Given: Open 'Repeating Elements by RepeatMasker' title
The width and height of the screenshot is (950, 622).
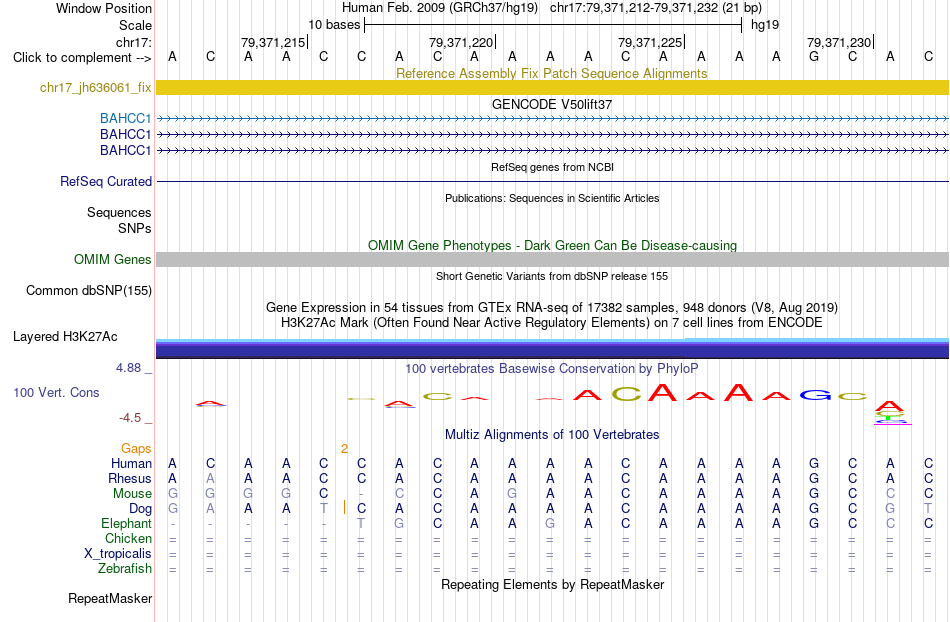Looking at the screenshot, I should pos(552,585).
